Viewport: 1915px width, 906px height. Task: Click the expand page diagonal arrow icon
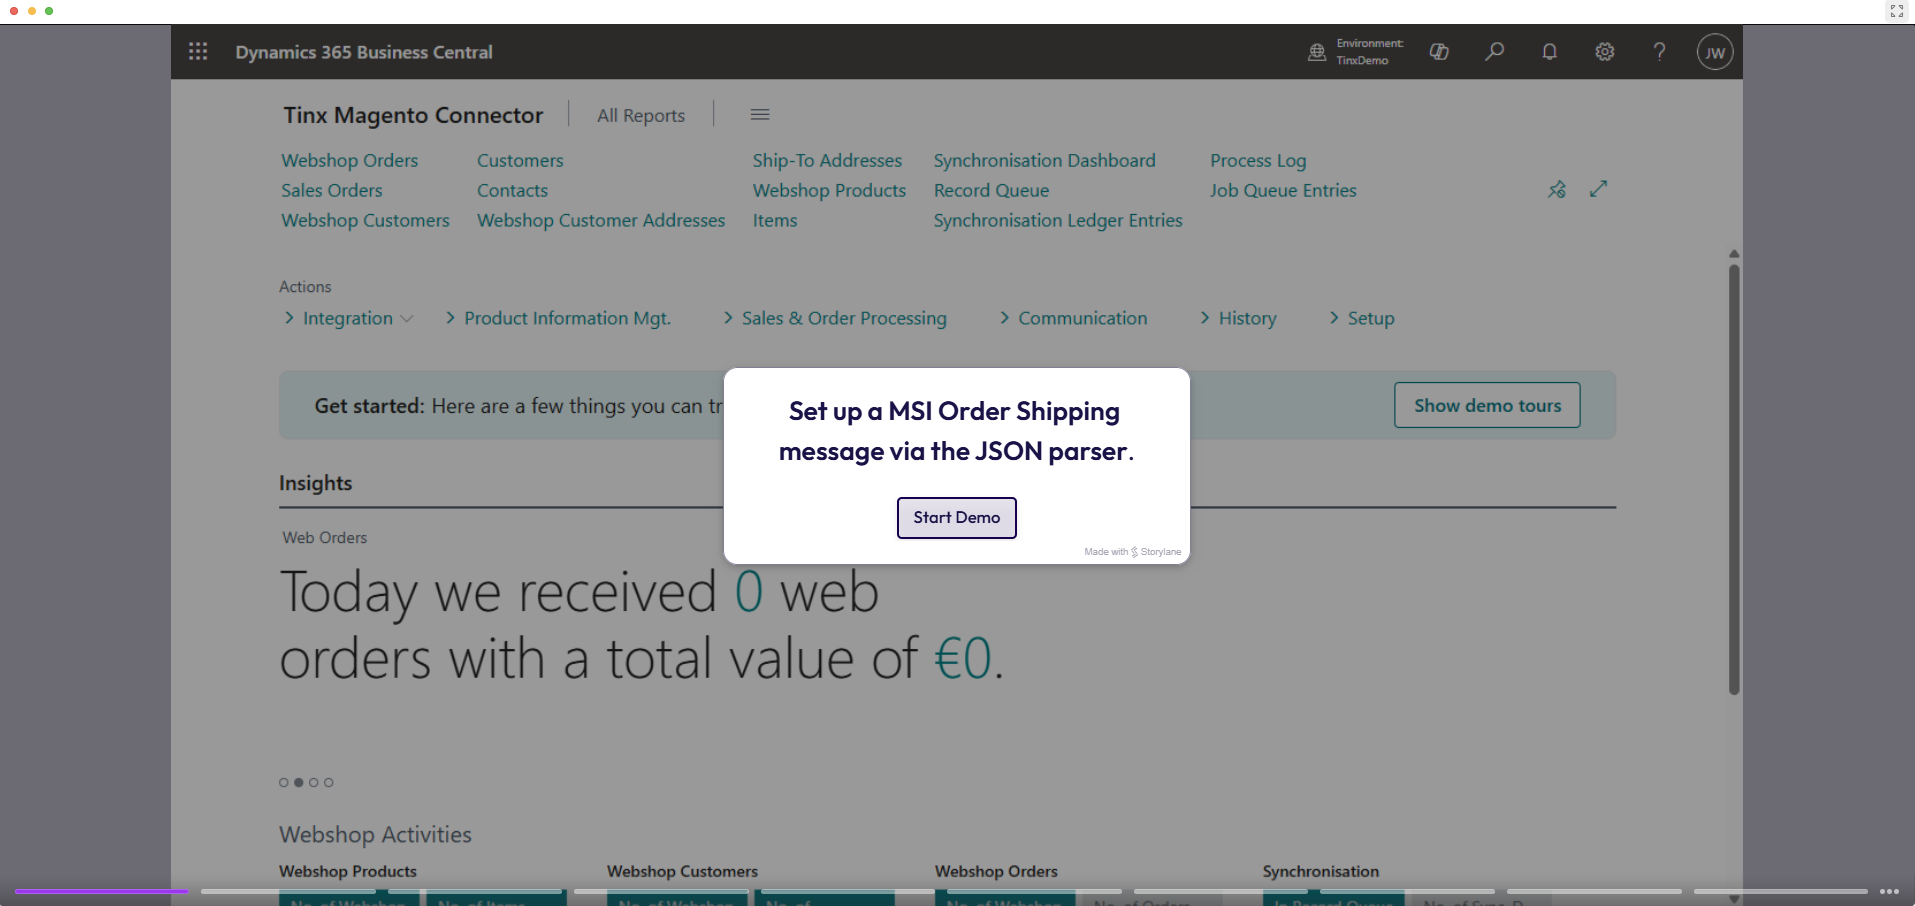(x=1599, y=189)
